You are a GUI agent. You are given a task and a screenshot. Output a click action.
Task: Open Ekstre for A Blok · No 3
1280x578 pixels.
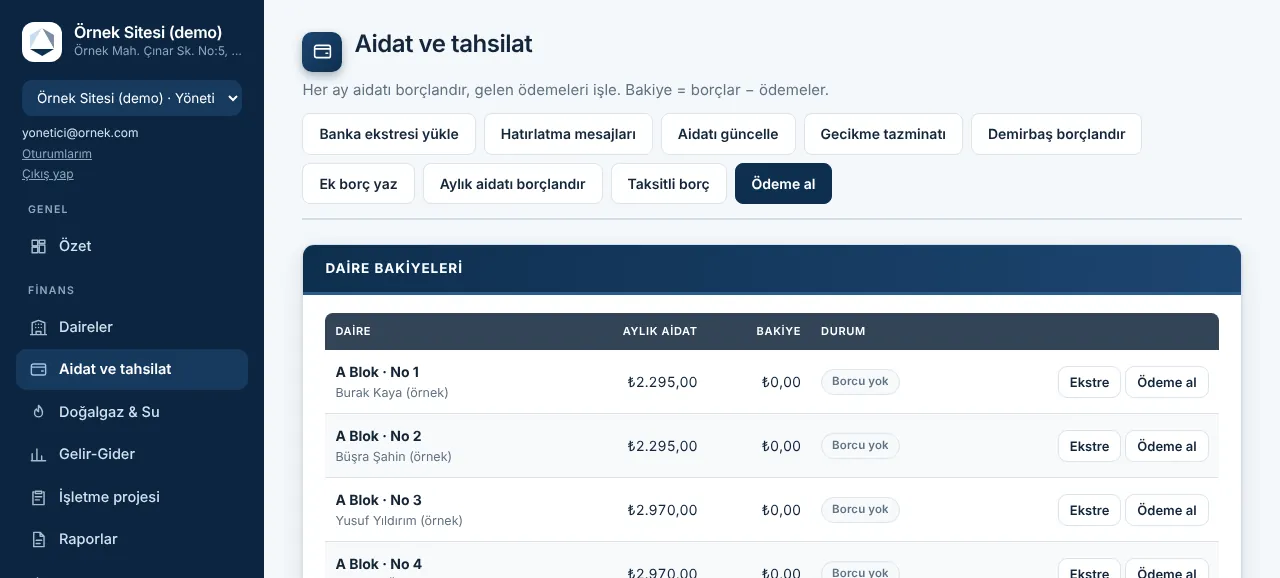click(x=1089, y=510)
